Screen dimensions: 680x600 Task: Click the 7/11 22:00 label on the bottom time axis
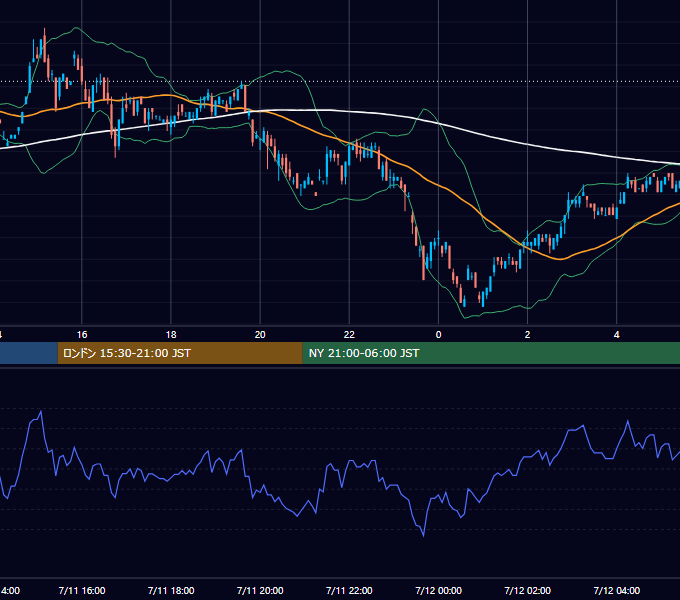[x=349, y=590]
